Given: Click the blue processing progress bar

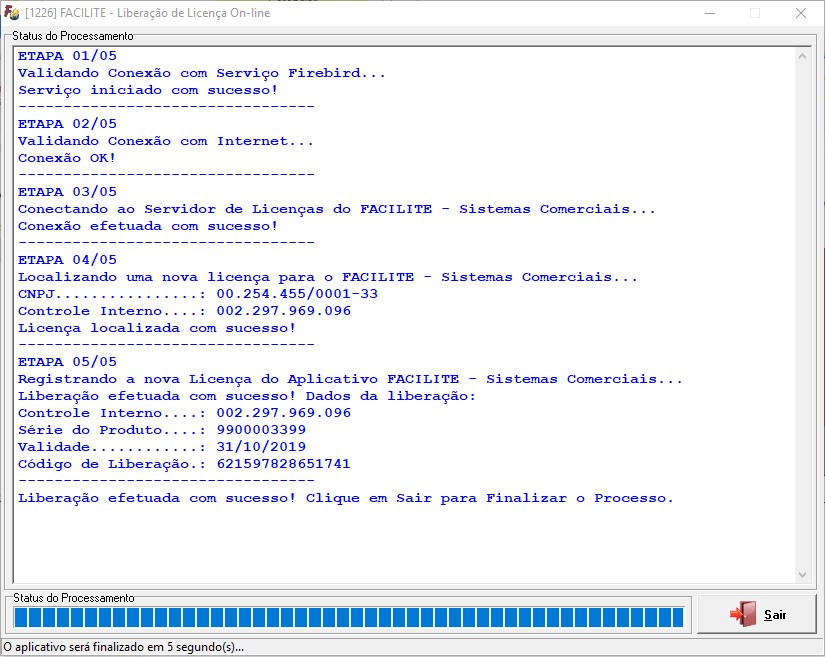Looking at the screenshot, I should pos(349,617).
